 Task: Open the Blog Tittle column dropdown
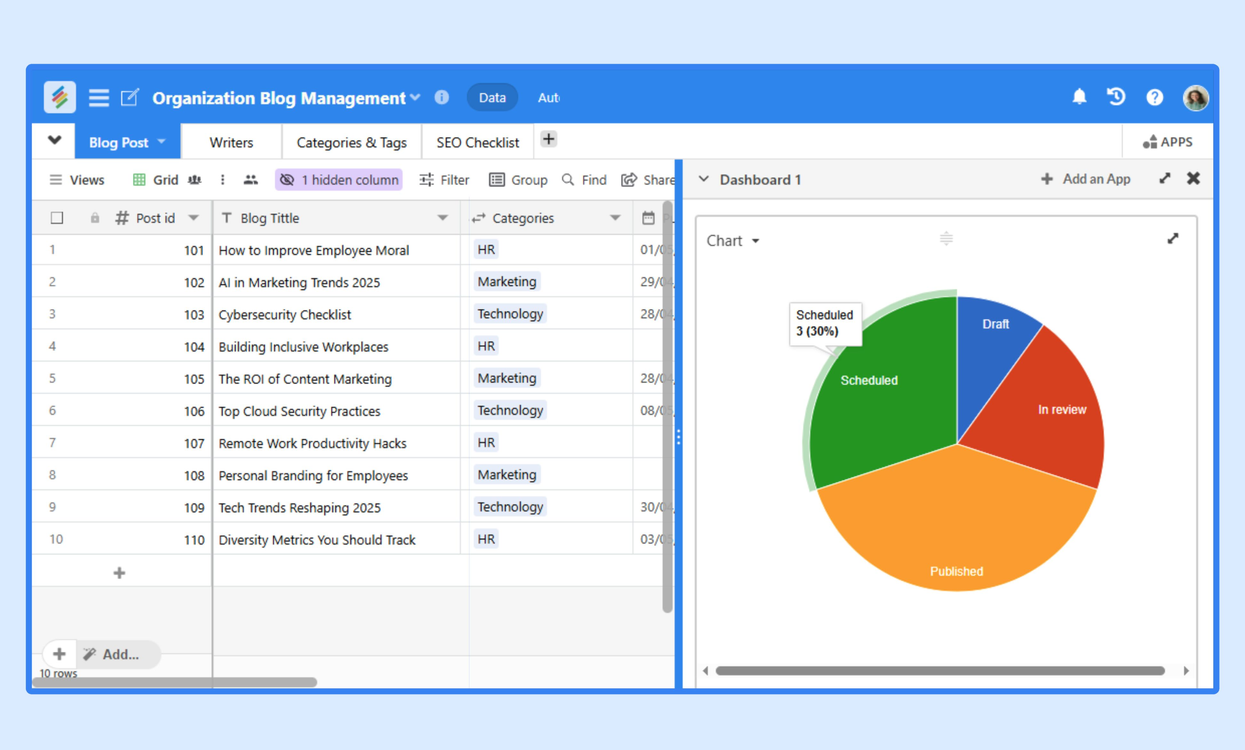click(443, 218)
